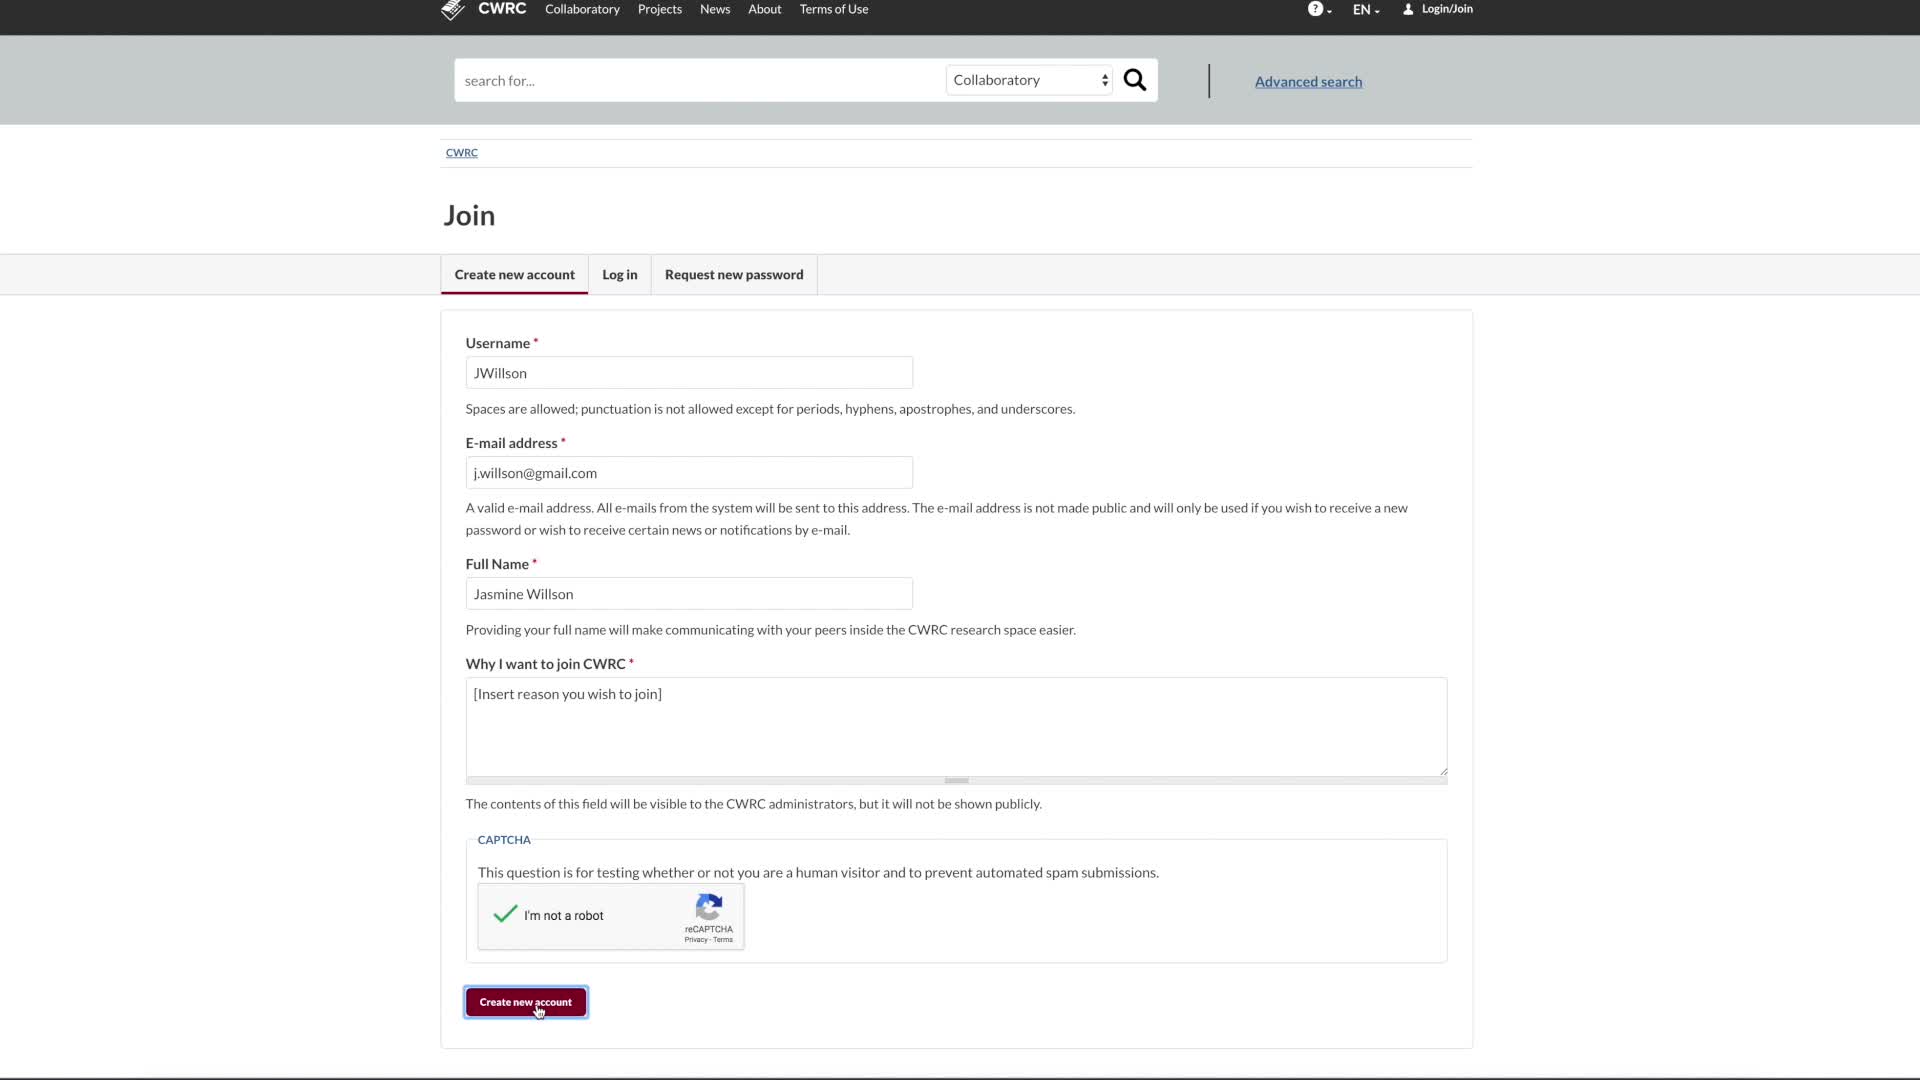The width and height of the screenshot is (1920, 1080).
Task: Click the CAPTCHA fieldset legend
Action: [504, 840]
